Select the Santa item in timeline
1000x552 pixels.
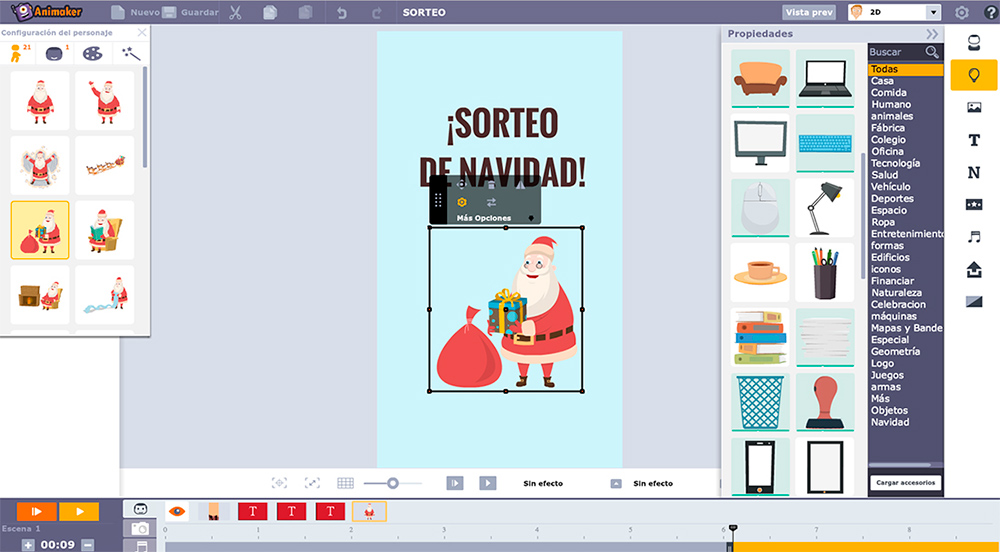coord(369,511)
